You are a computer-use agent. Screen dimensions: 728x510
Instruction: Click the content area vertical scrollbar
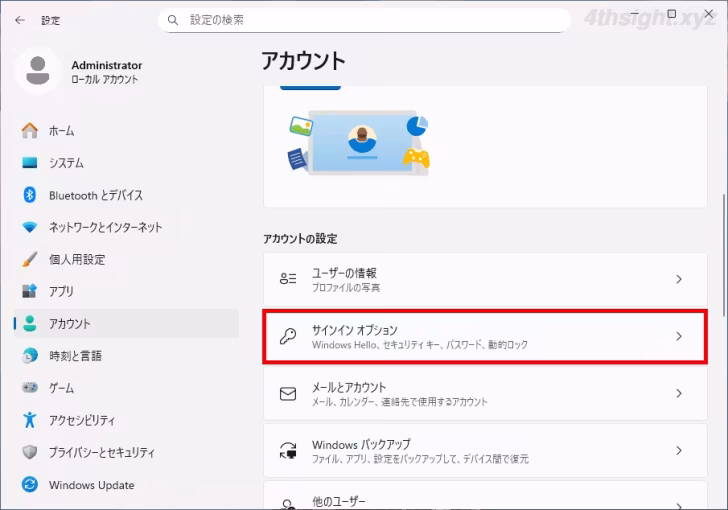[723, 255]
